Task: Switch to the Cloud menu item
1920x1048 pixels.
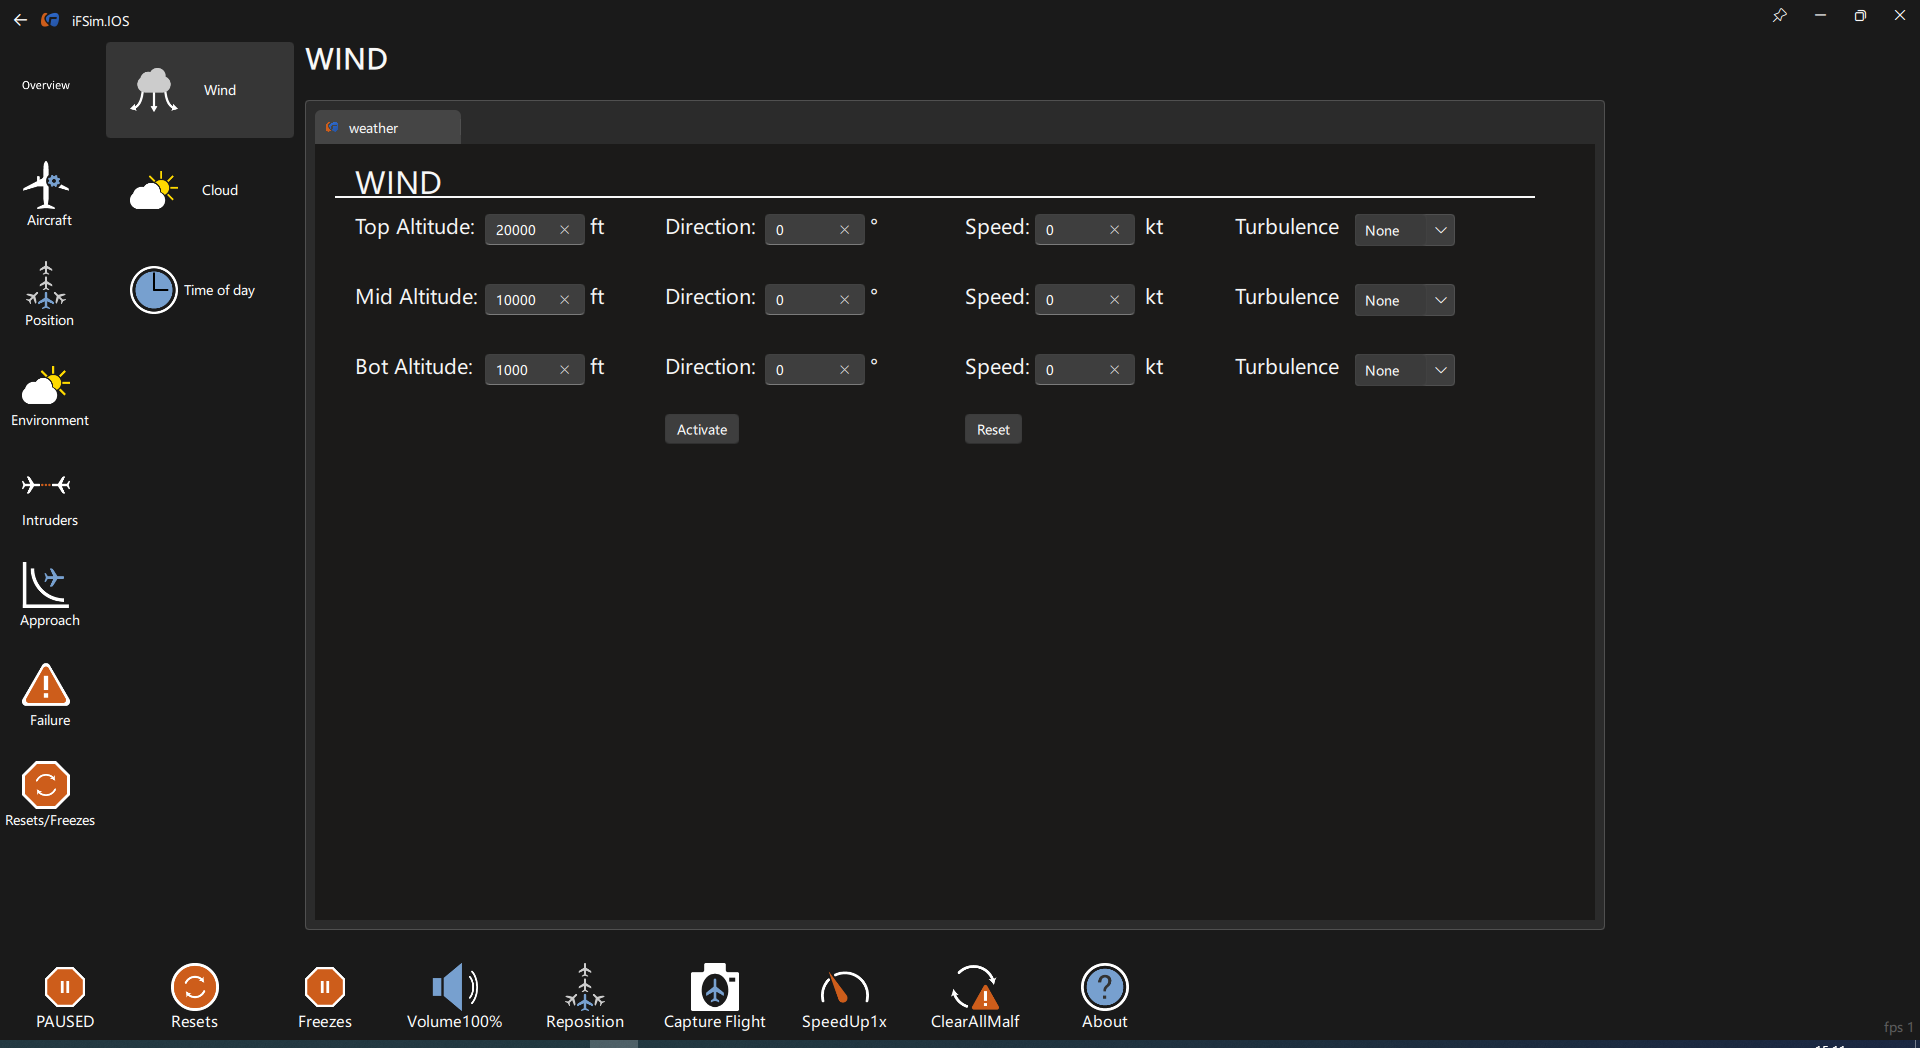Action: coord(199,190)
